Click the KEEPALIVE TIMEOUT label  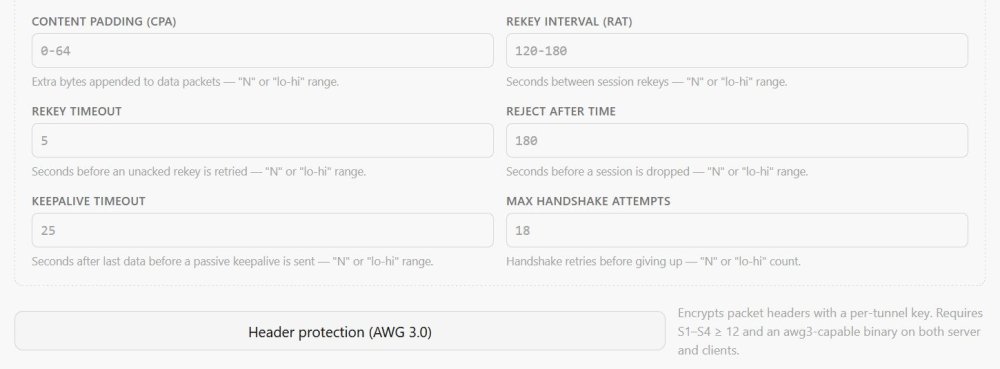[89, 201]
